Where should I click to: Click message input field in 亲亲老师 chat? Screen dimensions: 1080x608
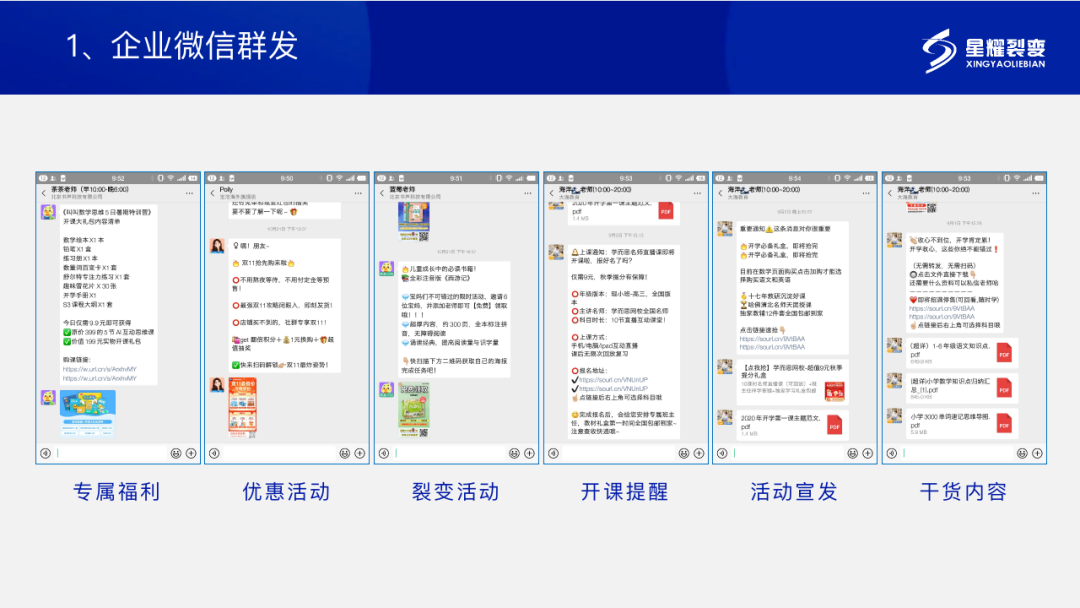[110, 453]
